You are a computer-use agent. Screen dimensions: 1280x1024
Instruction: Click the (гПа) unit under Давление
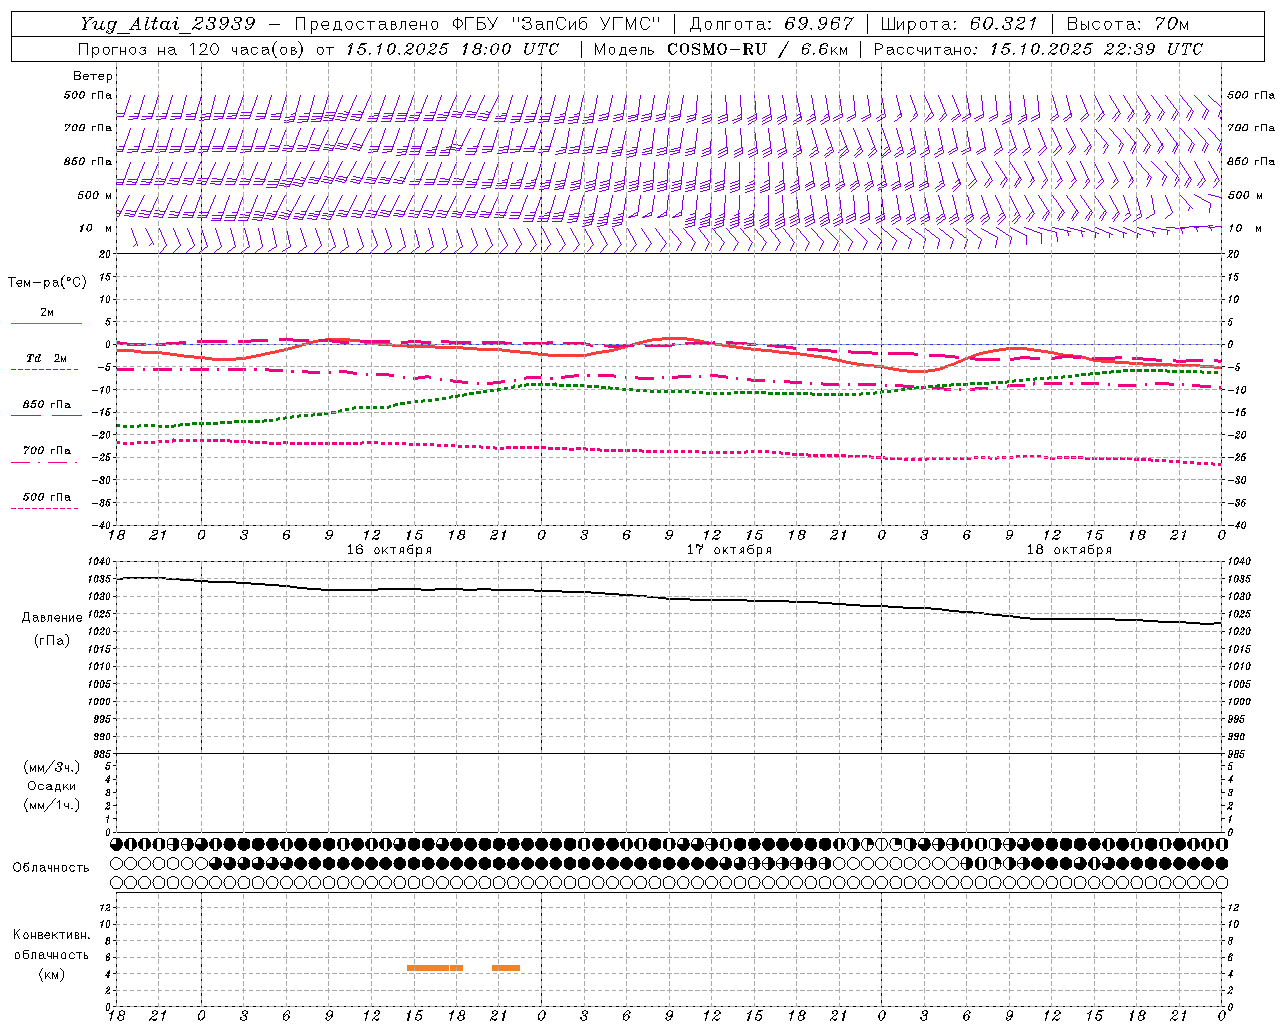pos(52,640)
